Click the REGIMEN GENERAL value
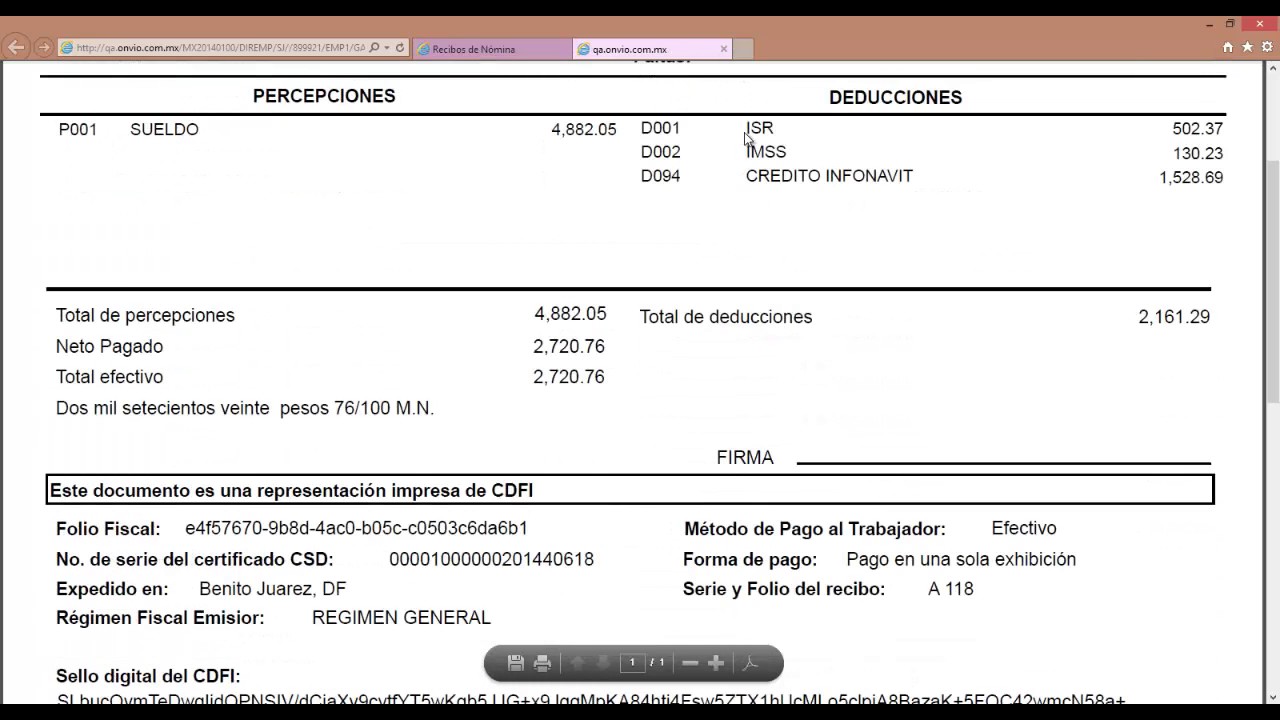The image size is (1280, 720). (x=401, y=618)
